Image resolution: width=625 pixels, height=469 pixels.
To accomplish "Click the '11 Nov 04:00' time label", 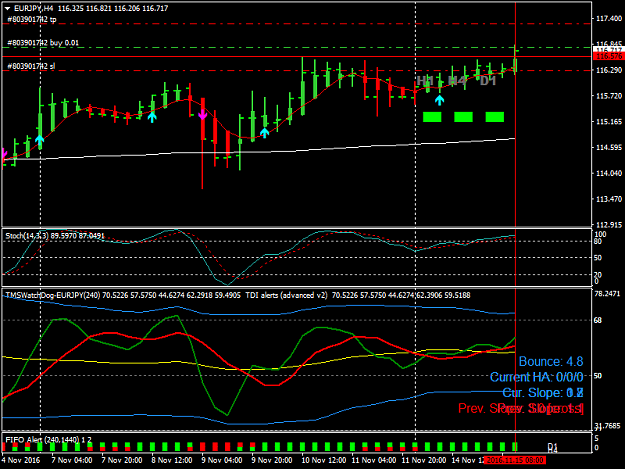I will 374,460.
